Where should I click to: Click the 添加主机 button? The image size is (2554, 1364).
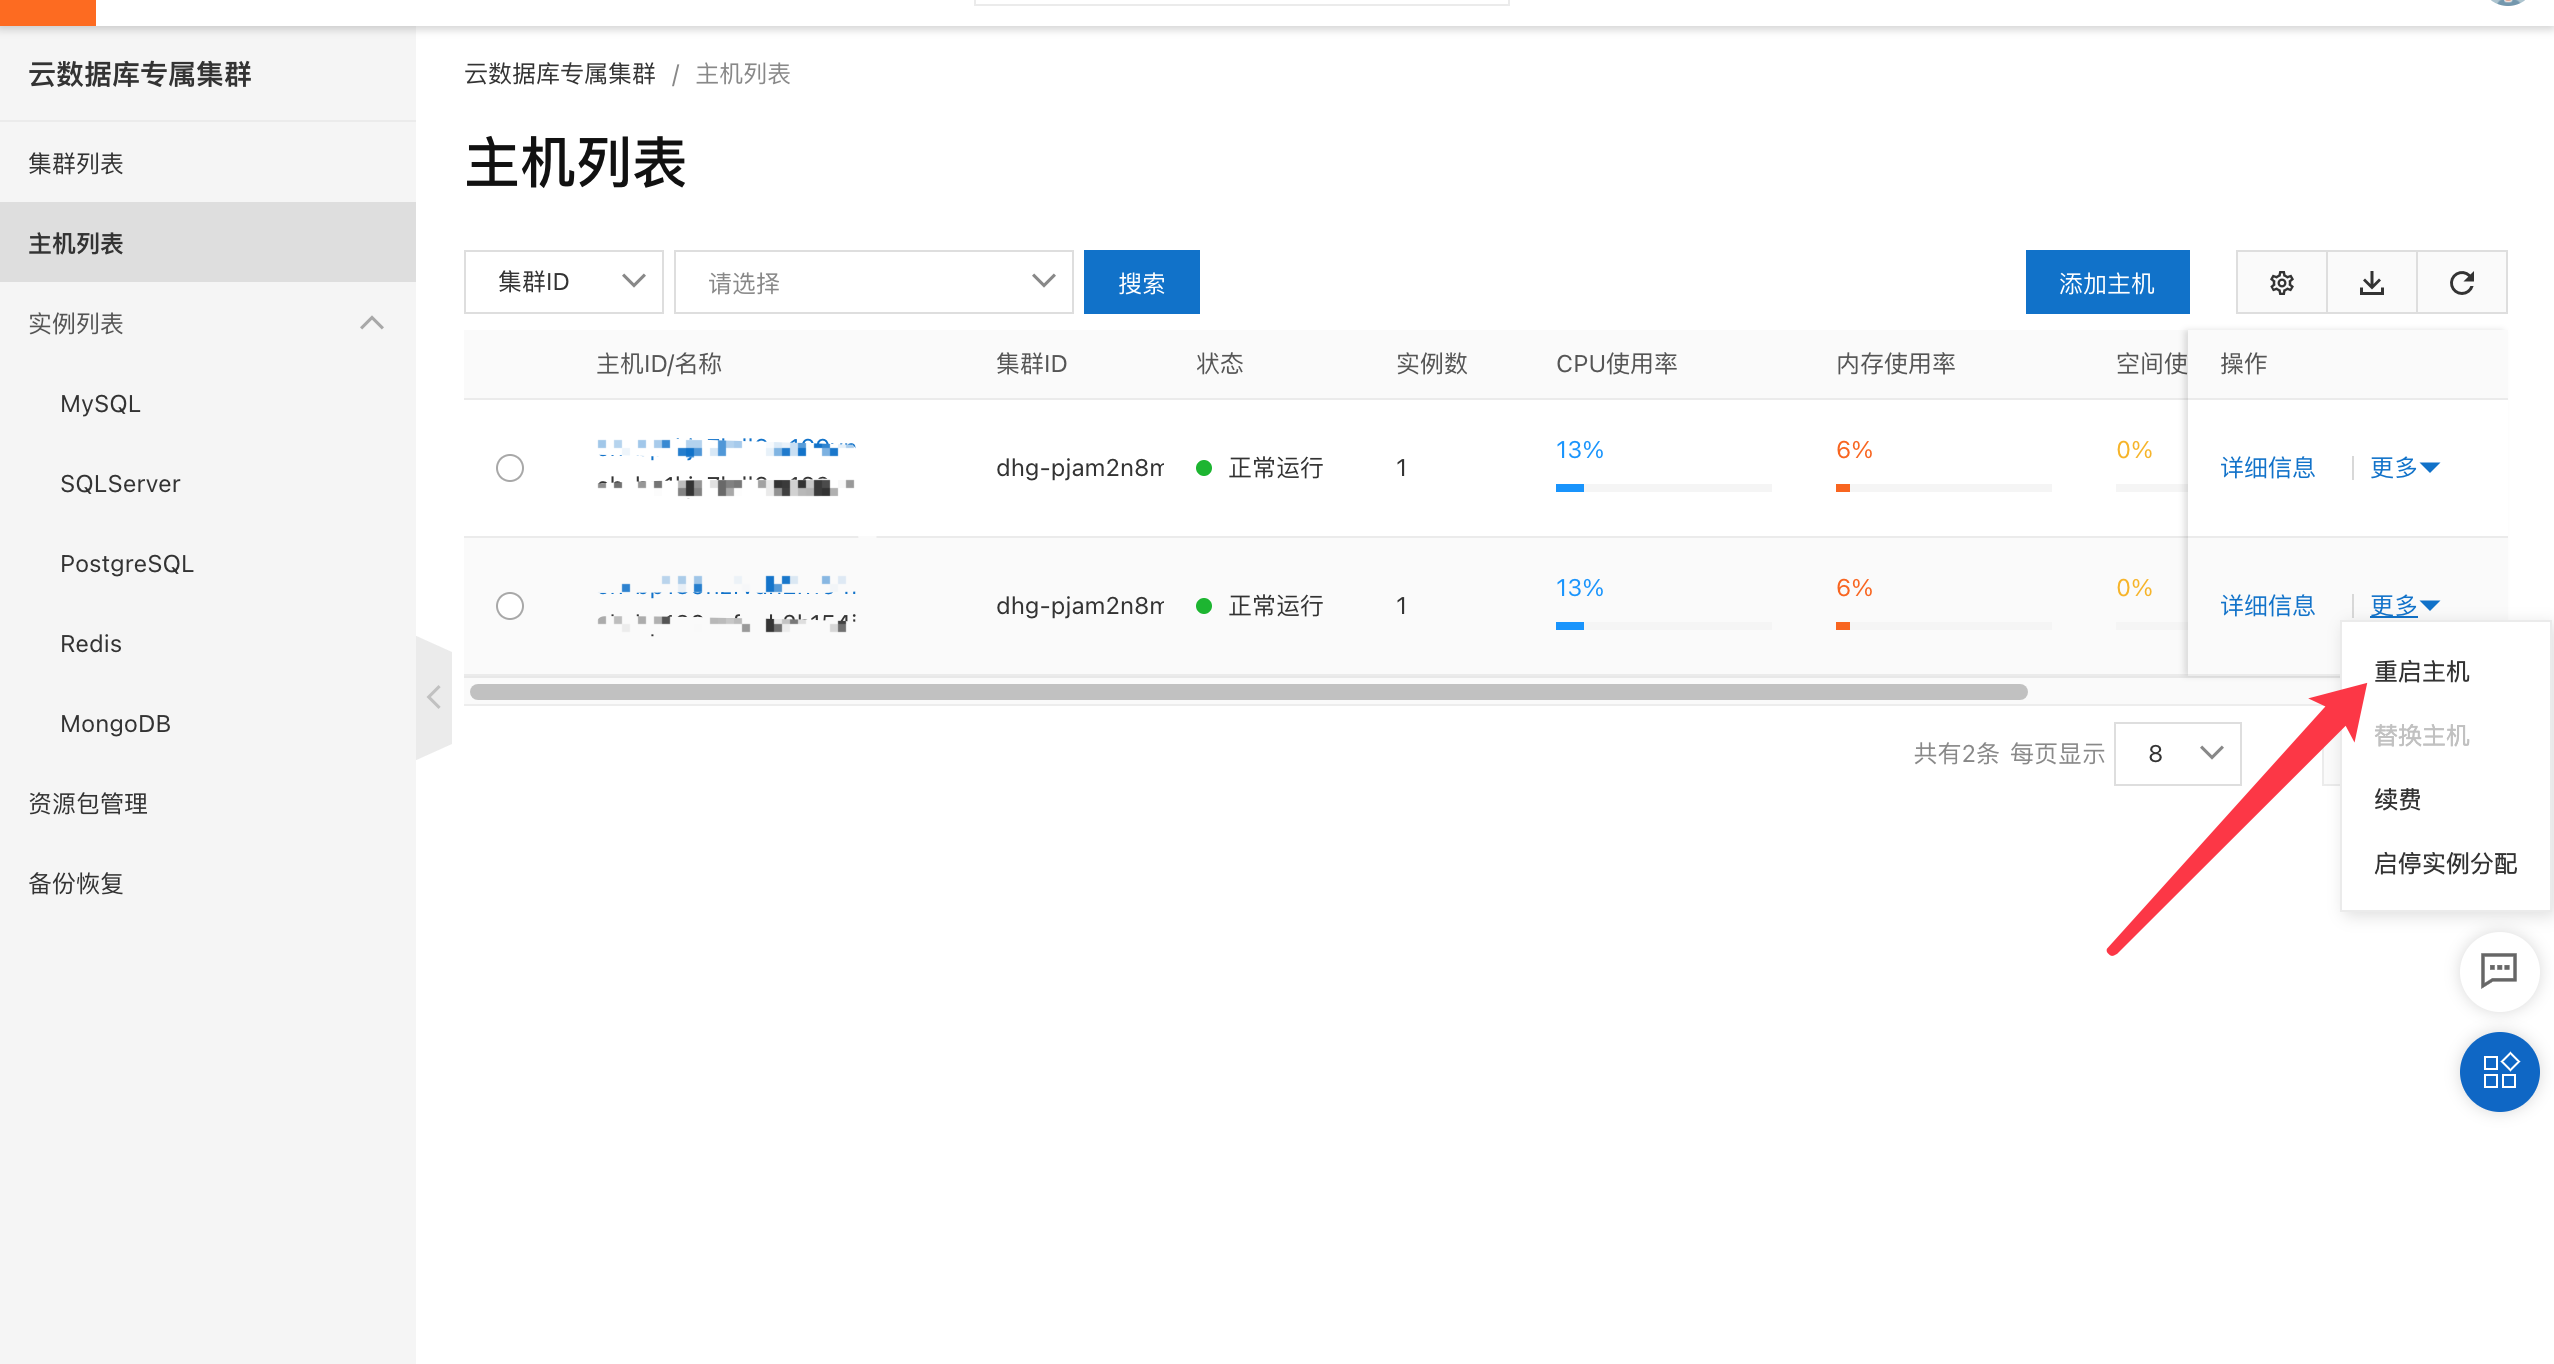2107,281
